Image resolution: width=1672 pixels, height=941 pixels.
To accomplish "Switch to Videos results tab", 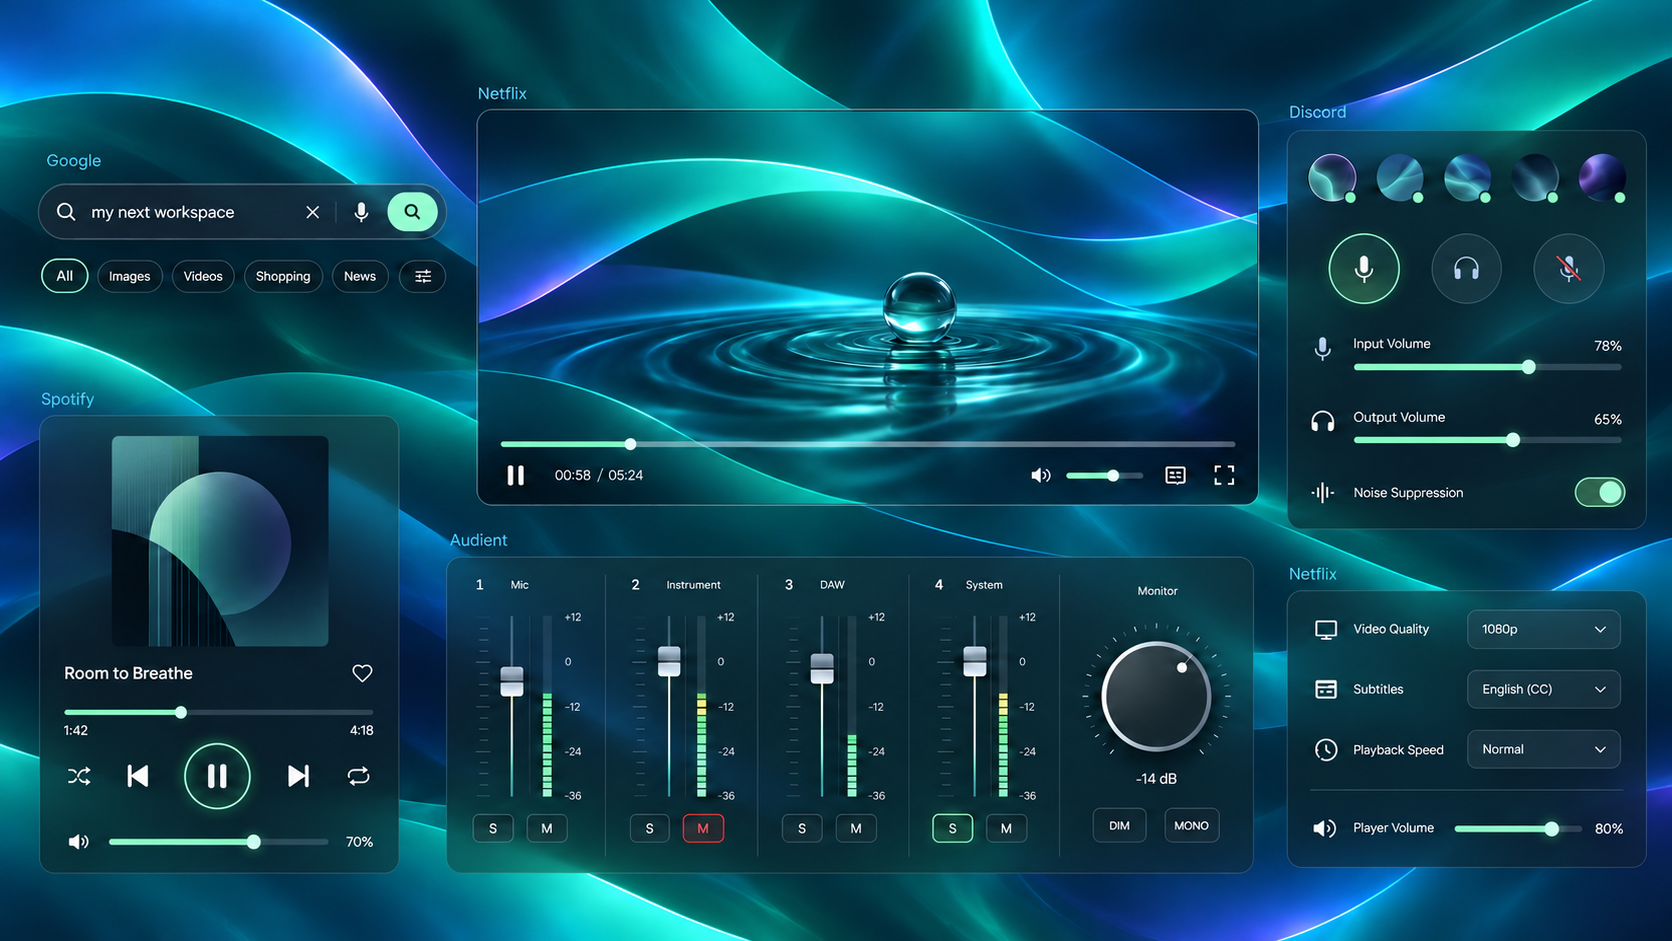I will click(203, 276).
